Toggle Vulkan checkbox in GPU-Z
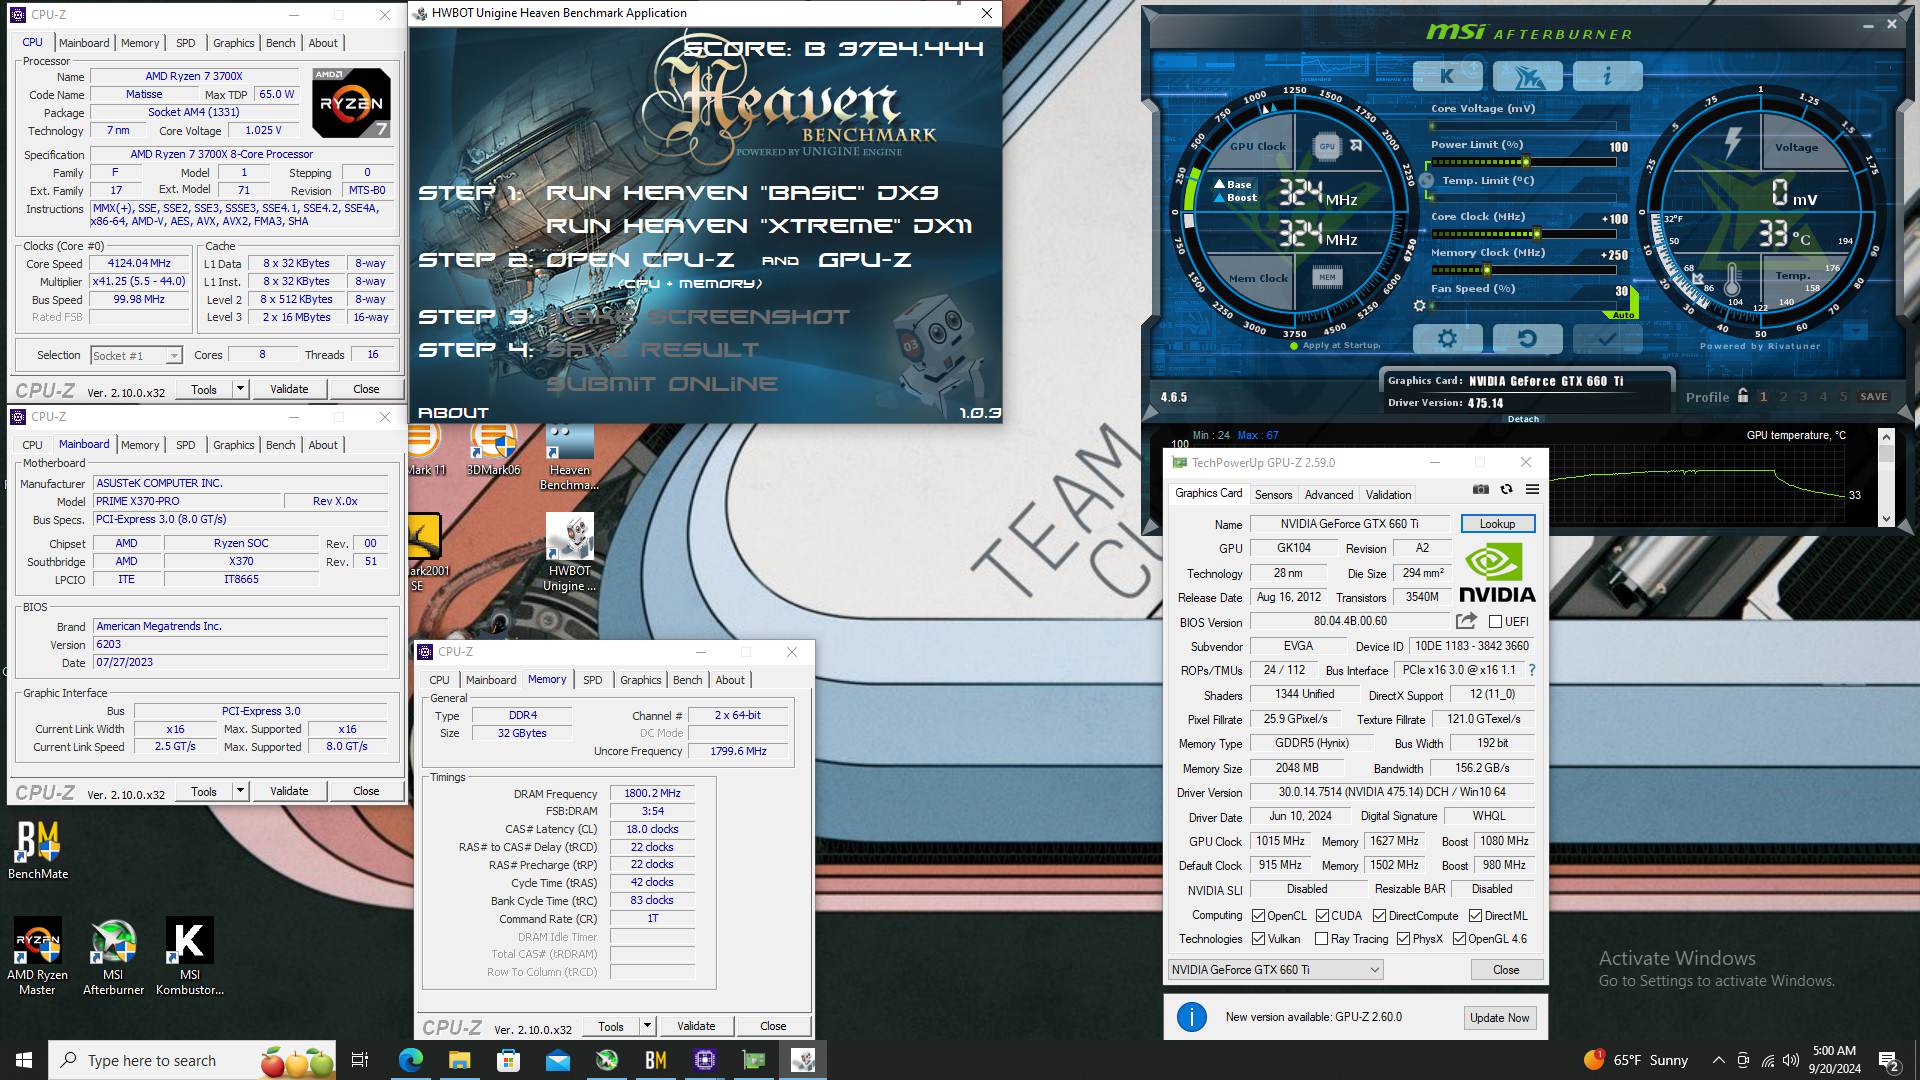Viewport: 1920px width, 1080px height. coord(1258,939)
